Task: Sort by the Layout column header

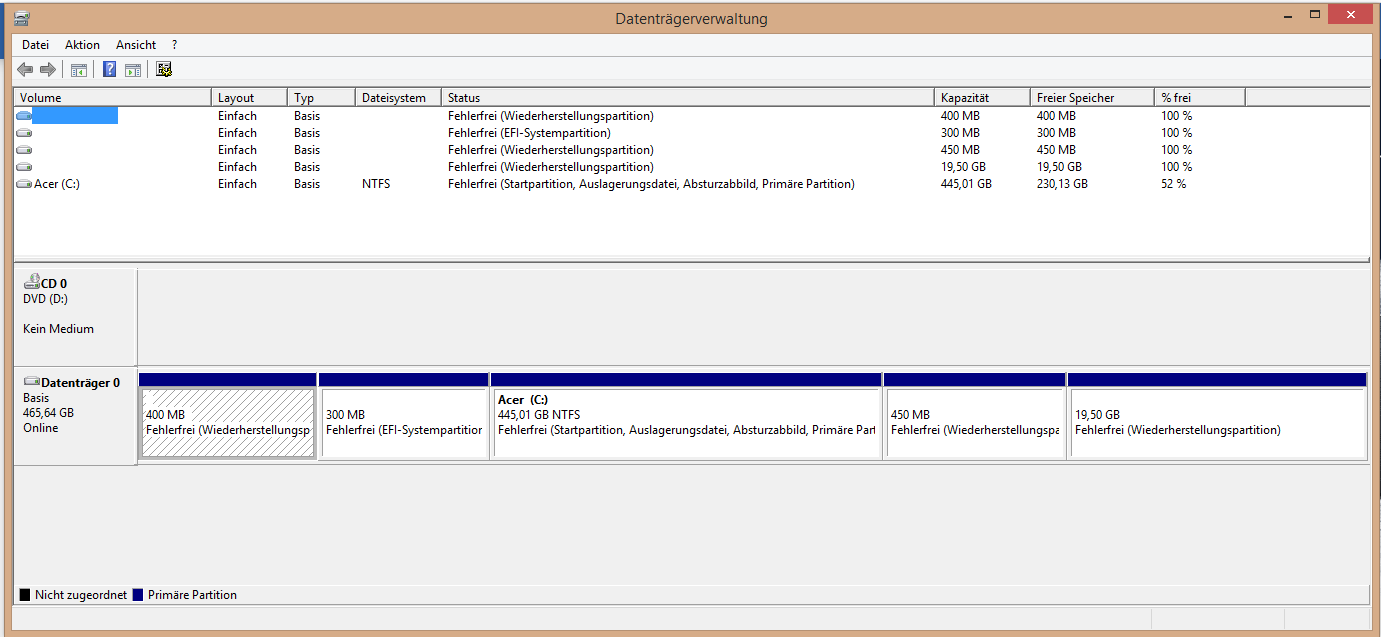Action: [250, 97]
